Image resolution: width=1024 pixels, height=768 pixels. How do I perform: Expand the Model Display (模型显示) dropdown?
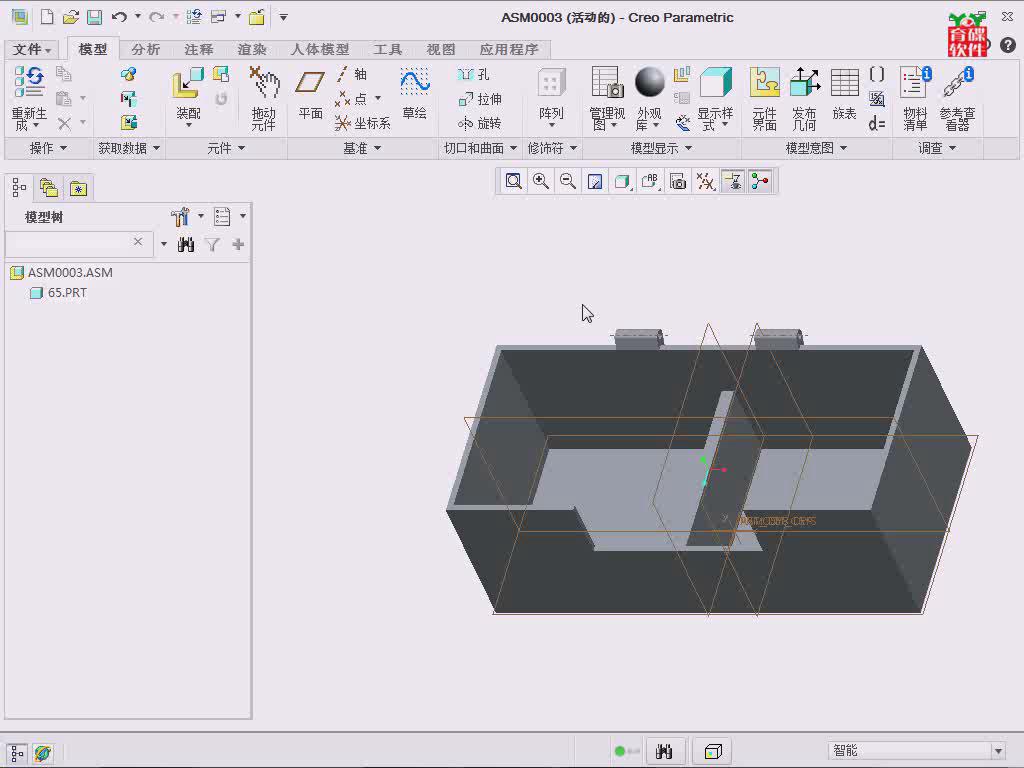662,148
